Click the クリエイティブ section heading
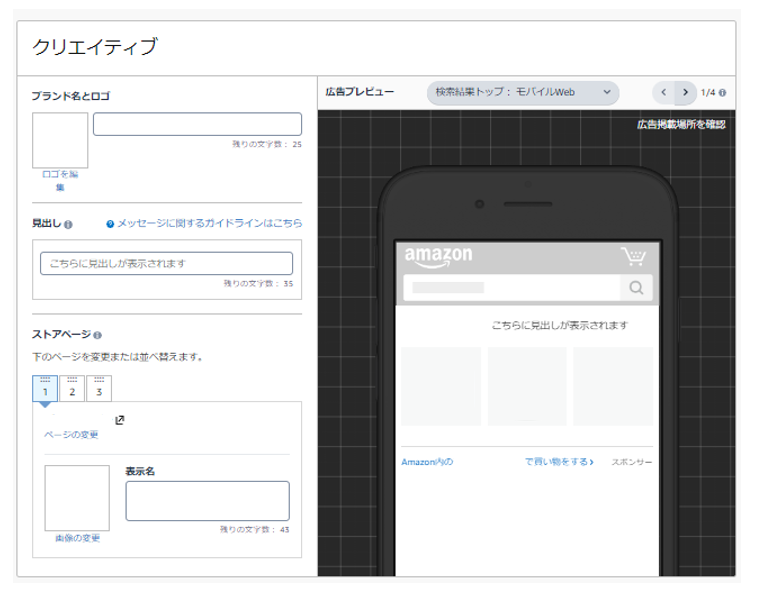Image resolution: width=763 pixels, height=595 pixels. (95, 47)
